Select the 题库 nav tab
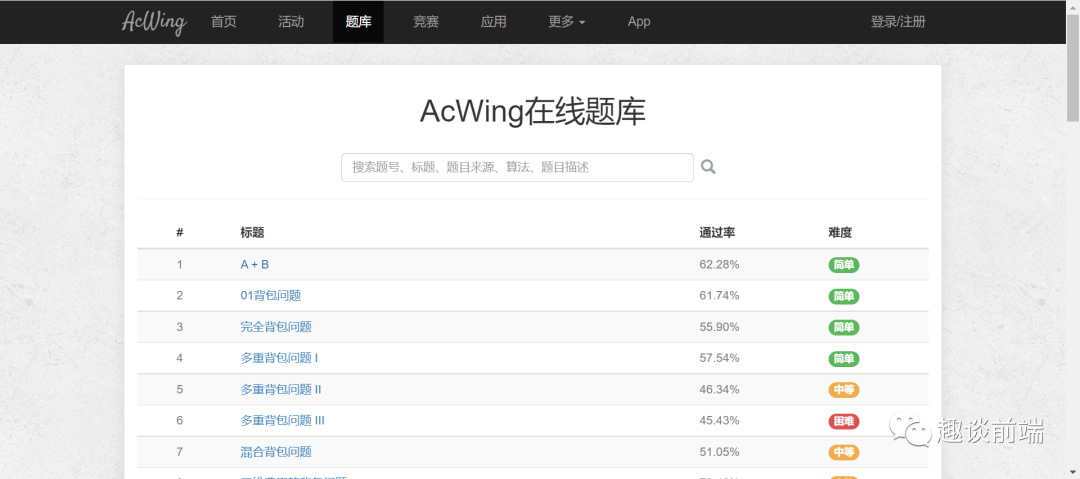The image size is (1080, 479). 358,22
